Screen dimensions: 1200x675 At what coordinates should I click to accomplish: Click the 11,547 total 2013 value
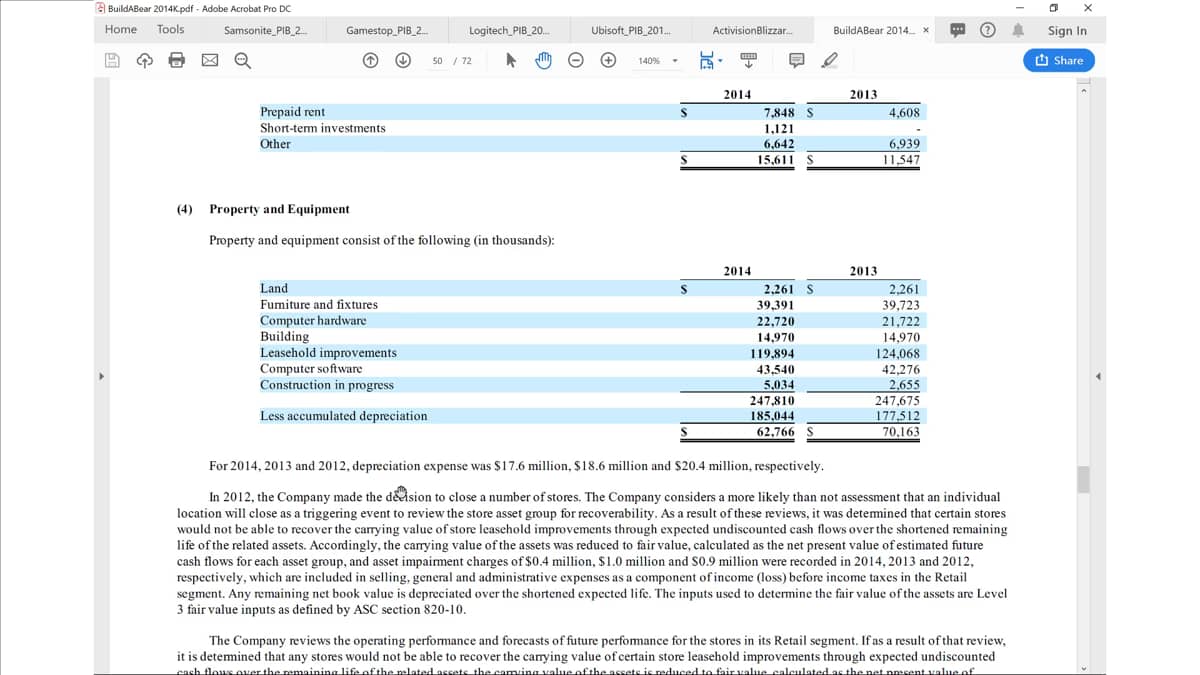902,160
